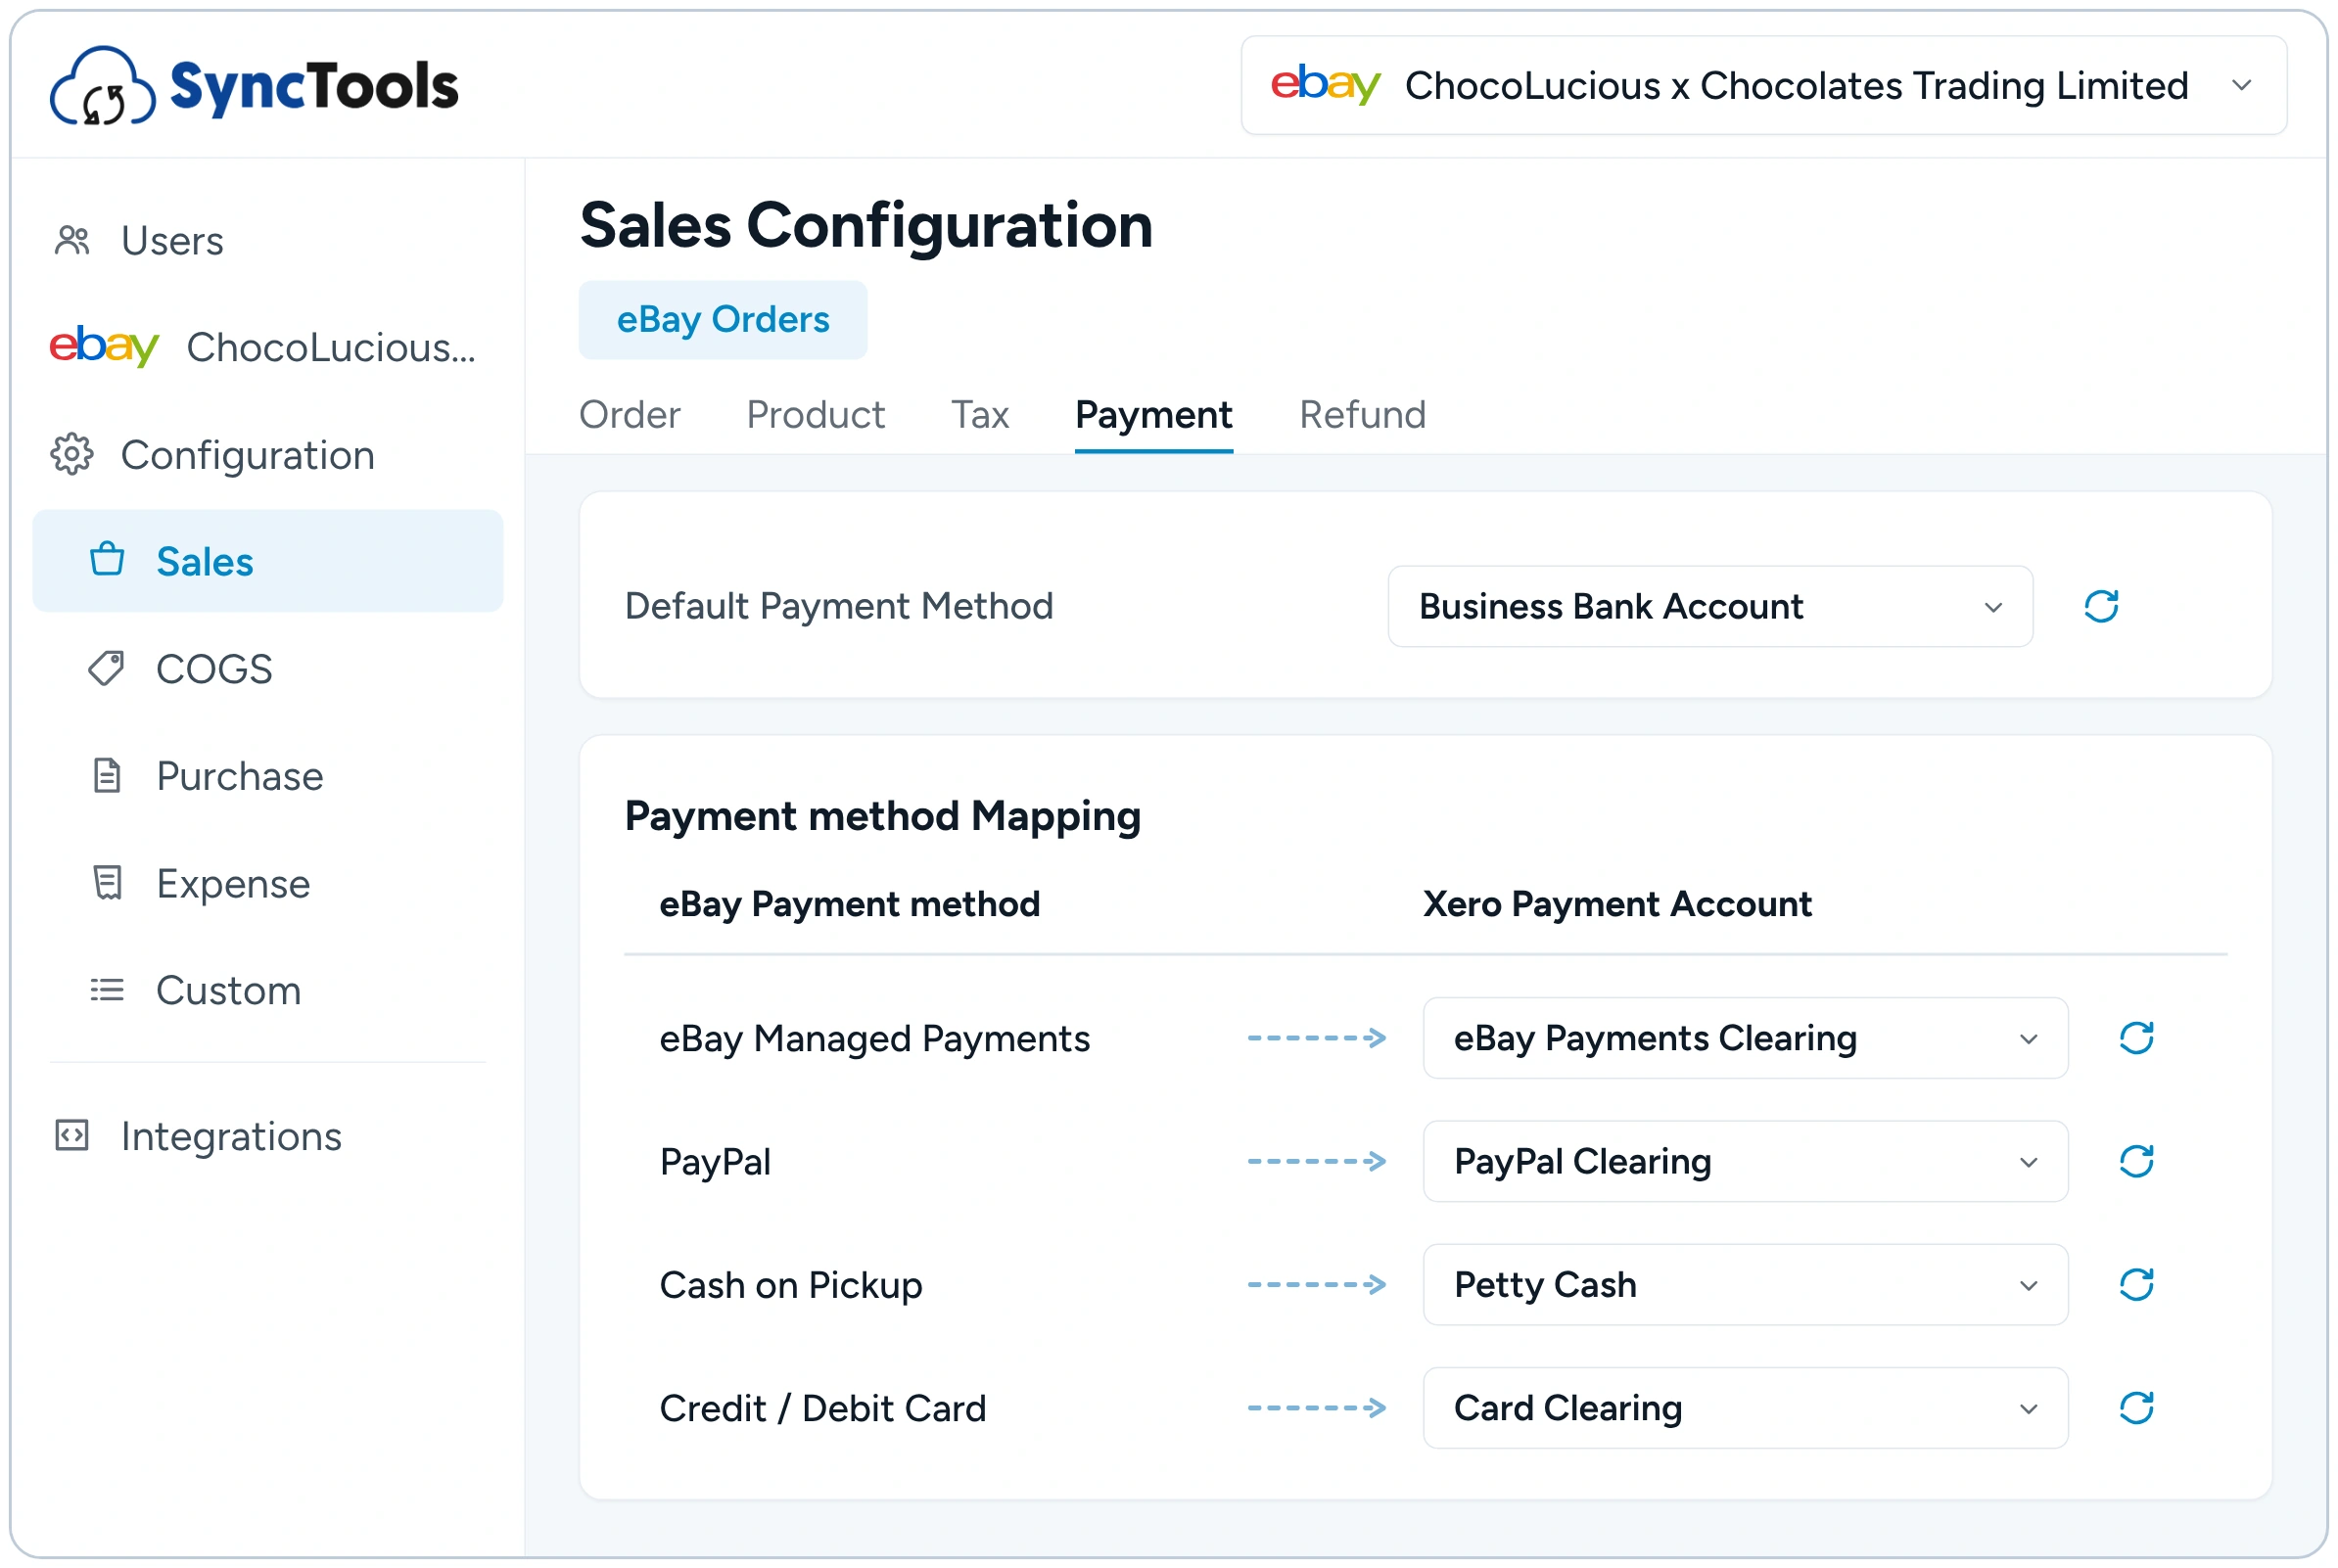The height and width of the screenshot is (1568, 2338).
Task: Click the Integrations code icon
Action: (x=72, y=1137)
